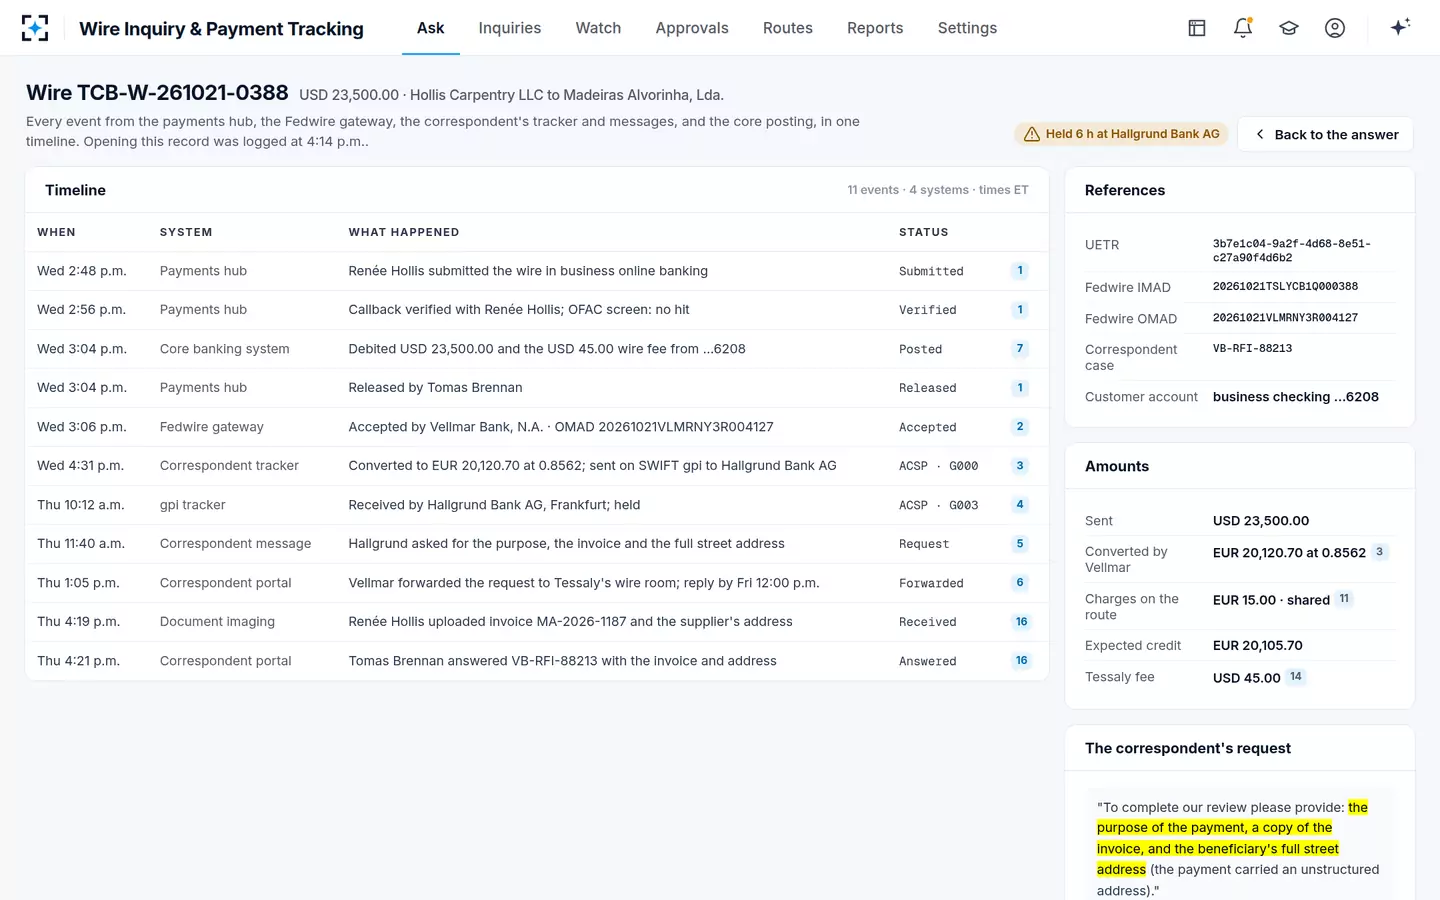Open source 11 beside EUR 15.00 shared
The height and width of the screenshot is (900, 1440).
[1344, 599]
